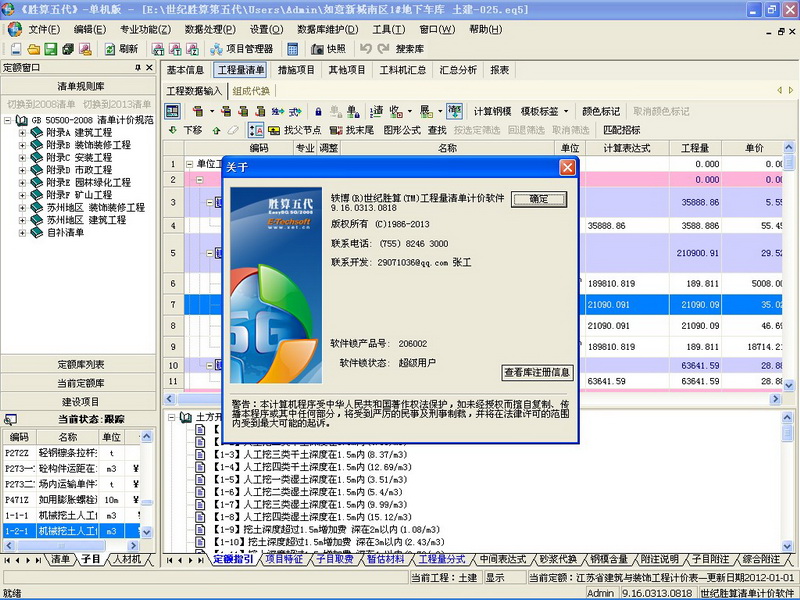Collapse the row 1 单位 tree node in grid
Viewport: 800px width, 600px height.
point(189,164)
